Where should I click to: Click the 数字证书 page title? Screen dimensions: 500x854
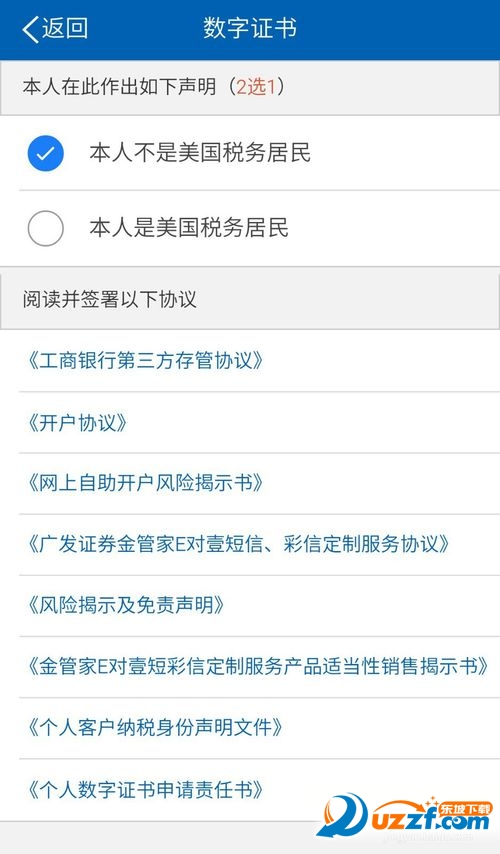[250, 28]
